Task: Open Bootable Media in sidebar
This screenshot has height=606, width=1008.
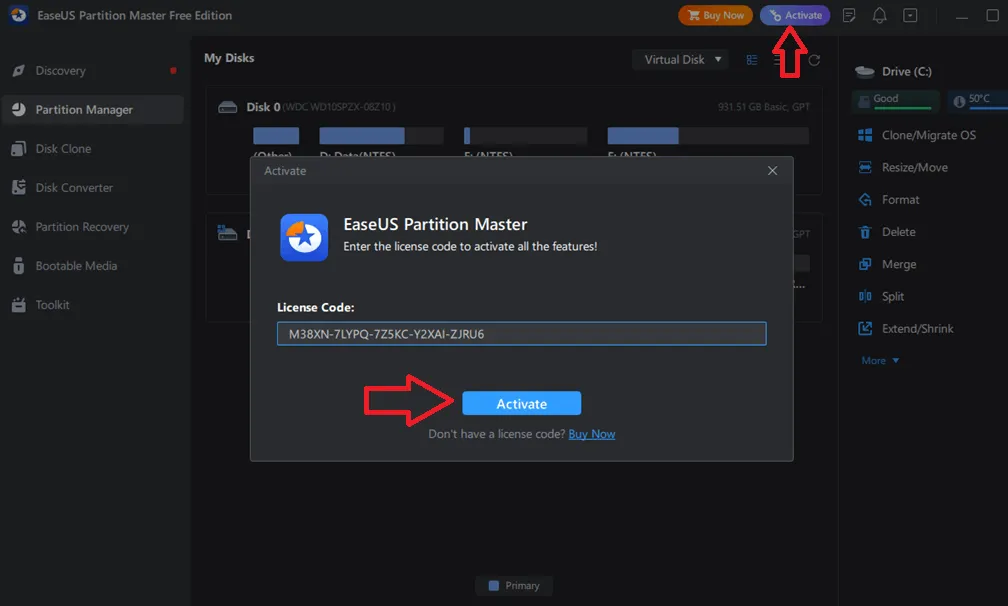Action: point(93,266)
